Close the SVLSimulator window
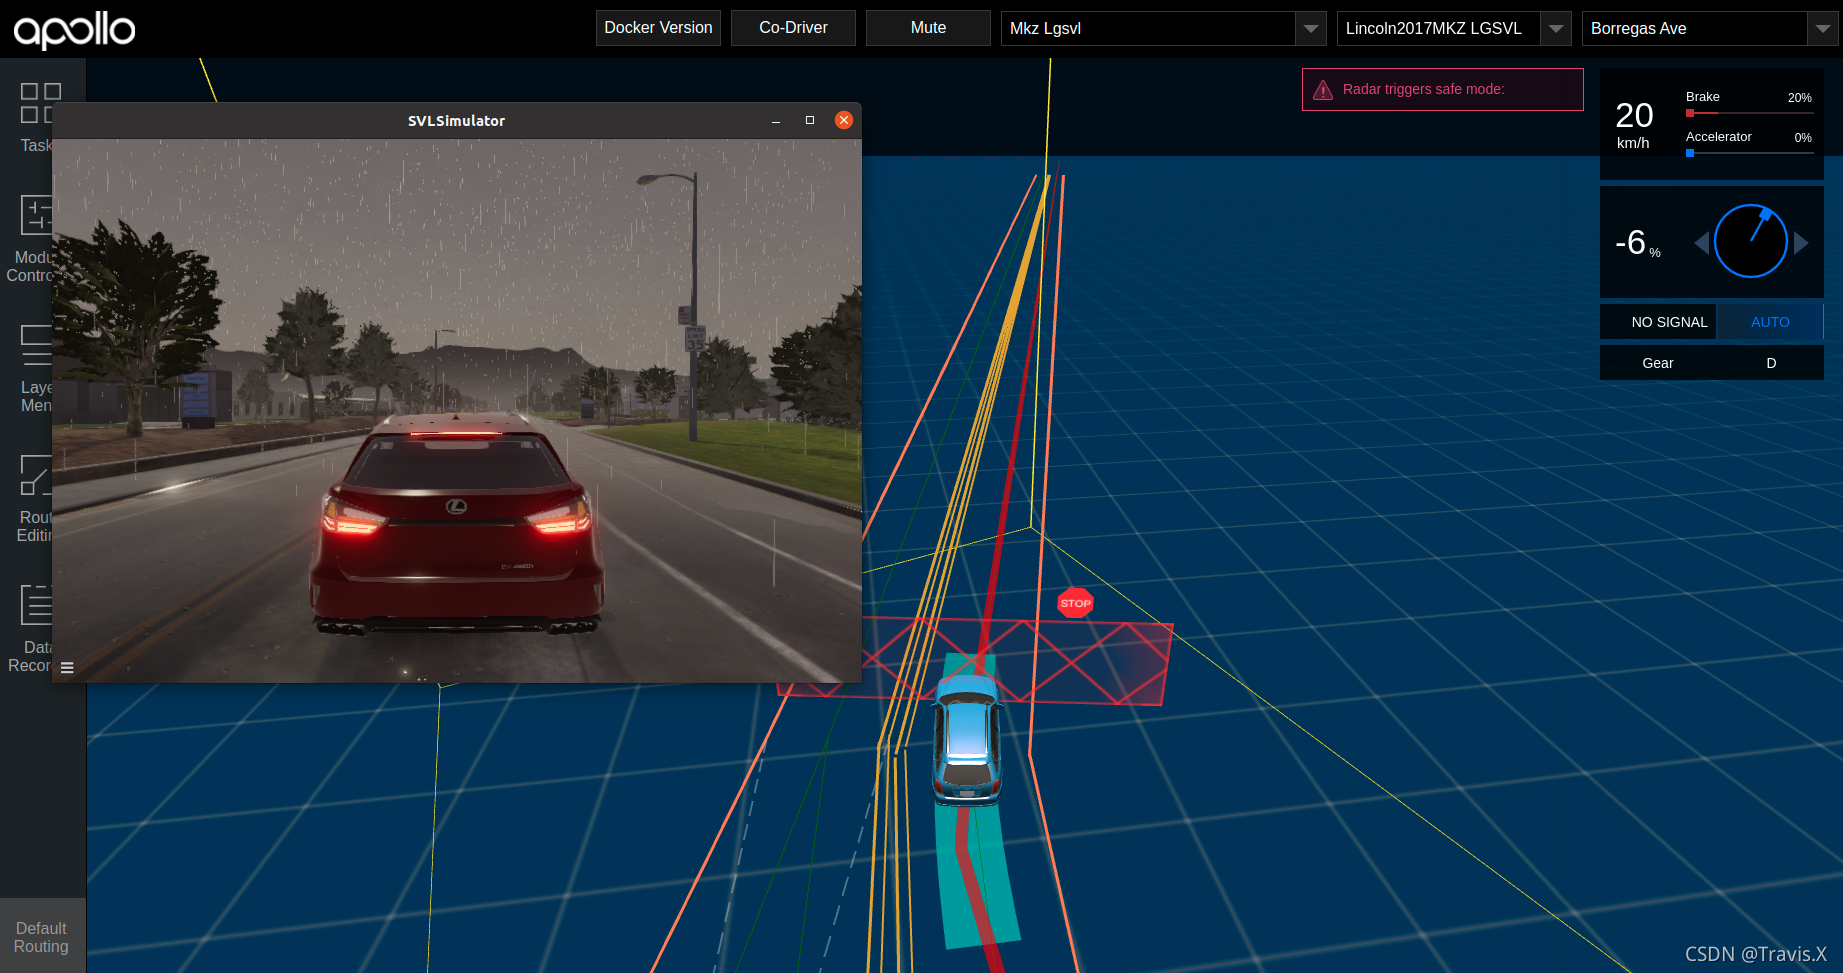Screen dimensions: 1843x973 click(844, 120)
